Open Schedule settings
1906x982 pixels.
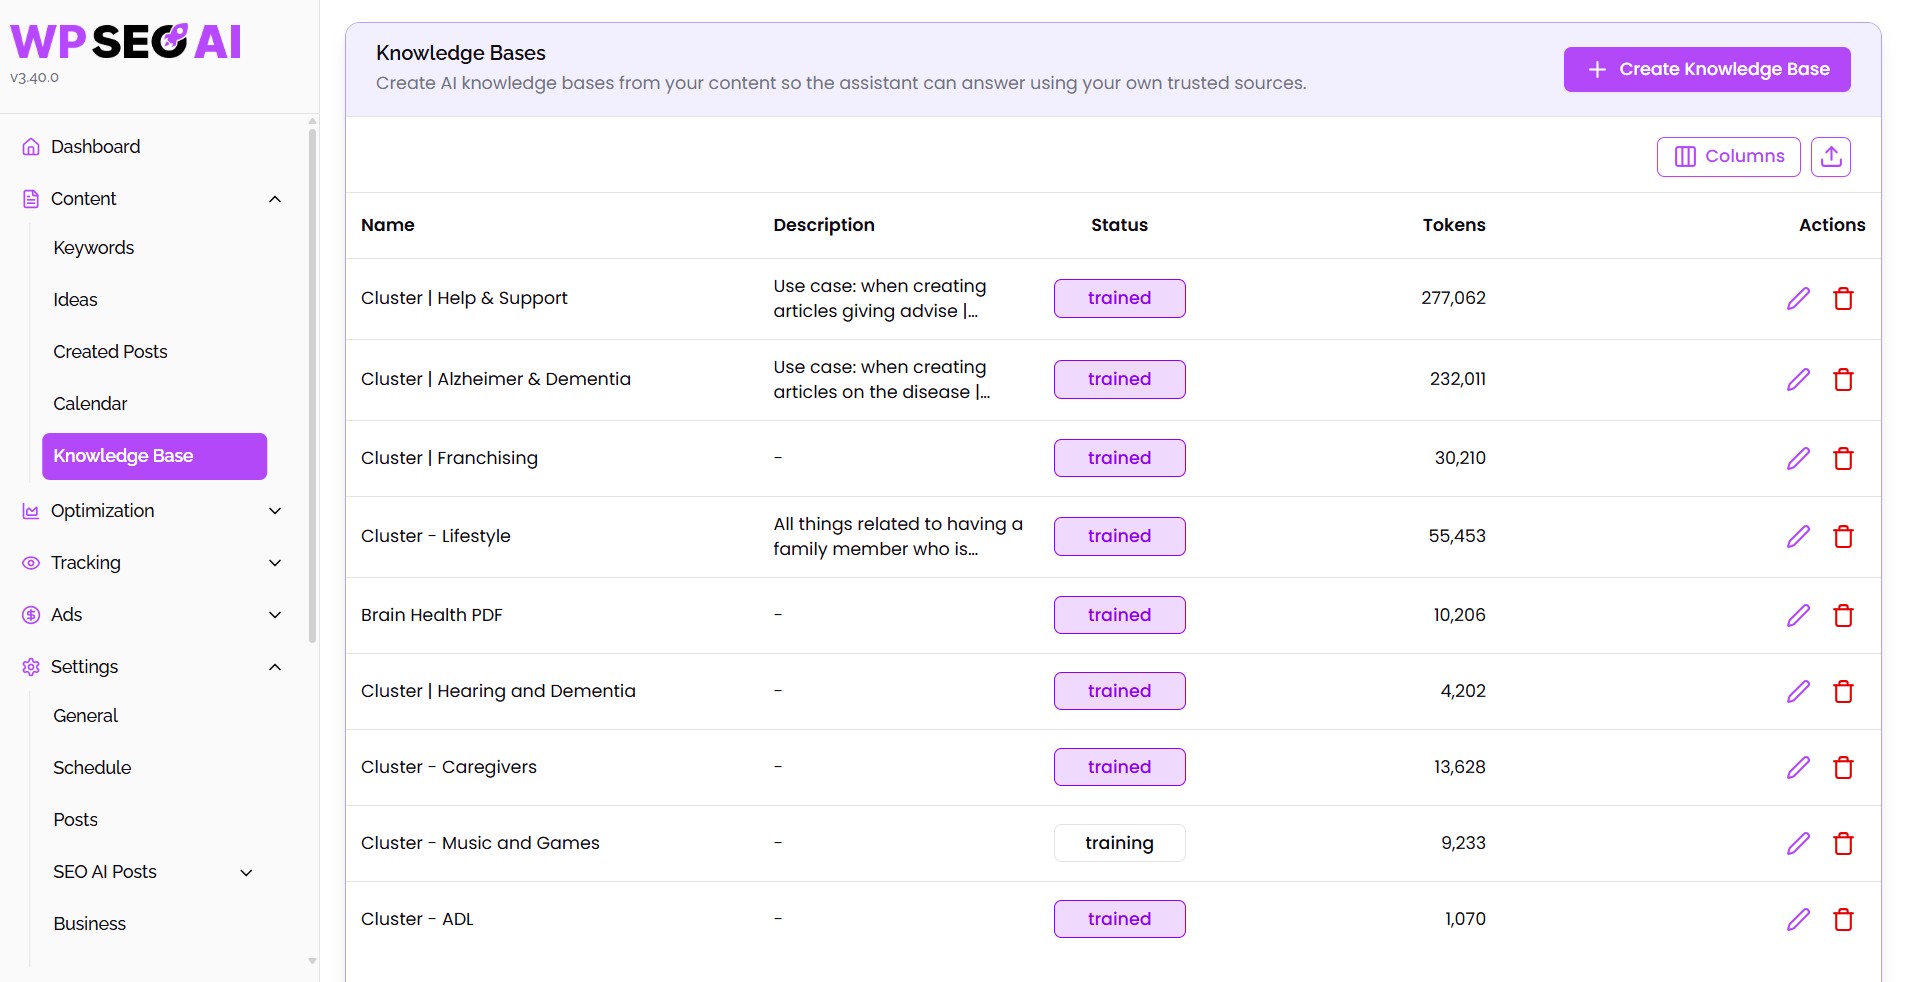pyautogui.click(x=92, y=768)
